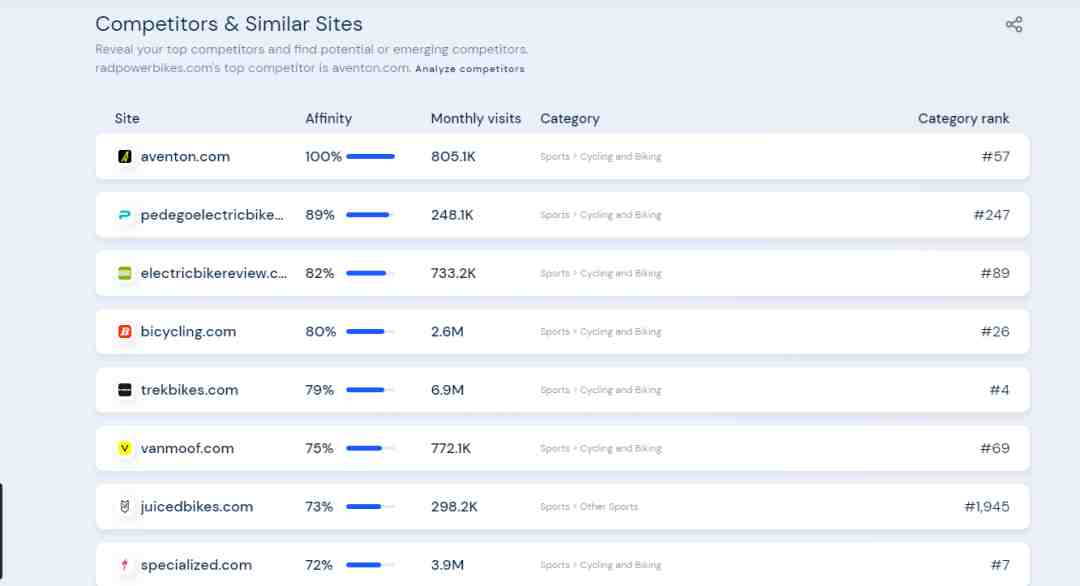Click trekbikes.com's Cycling and Biking category
This screenshot has height=586, width=1080.
tap(621, 390)
